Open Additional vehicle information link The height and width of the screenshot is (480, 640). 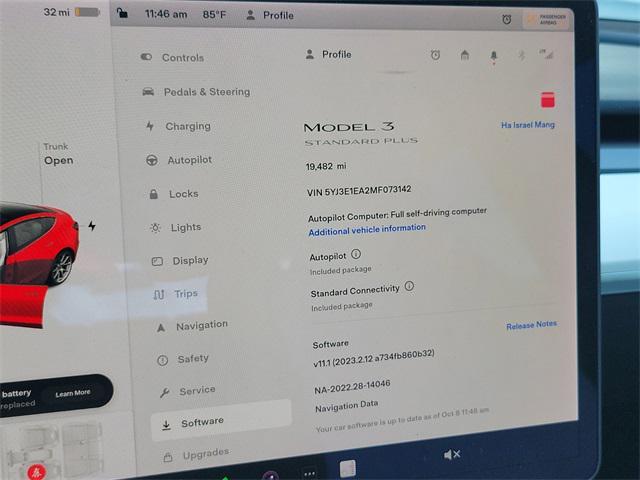367,229
